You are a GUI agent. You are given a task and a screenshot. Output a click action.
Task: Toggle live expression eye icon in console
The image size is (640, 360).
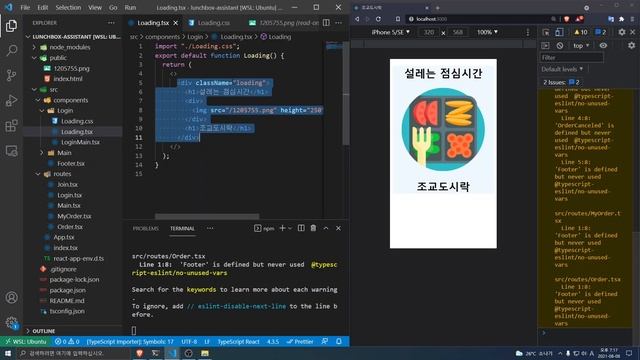tap(603, 46)
